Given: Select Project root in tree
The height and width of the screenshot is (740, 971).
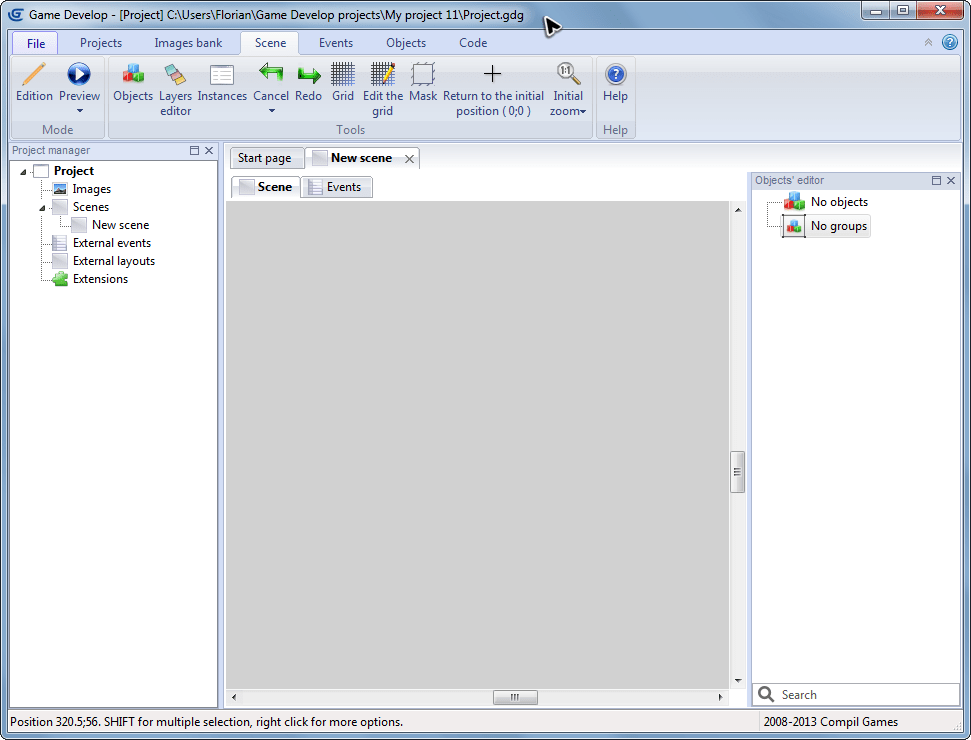Looking at the screenshot, I should click(73, 171).
